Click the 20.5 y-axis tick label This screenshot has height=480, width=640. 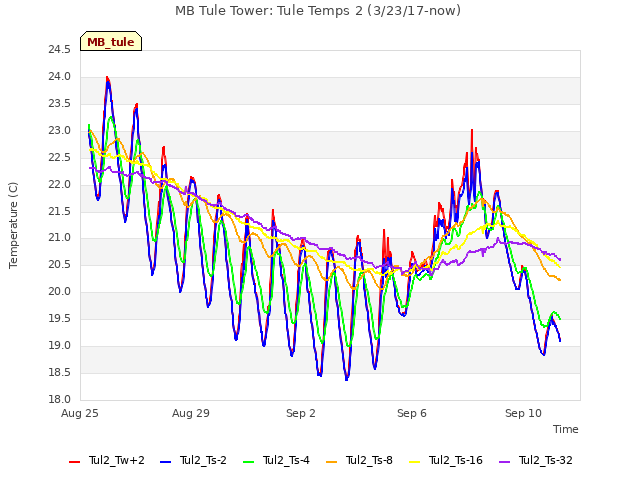[x=60, y=264]
